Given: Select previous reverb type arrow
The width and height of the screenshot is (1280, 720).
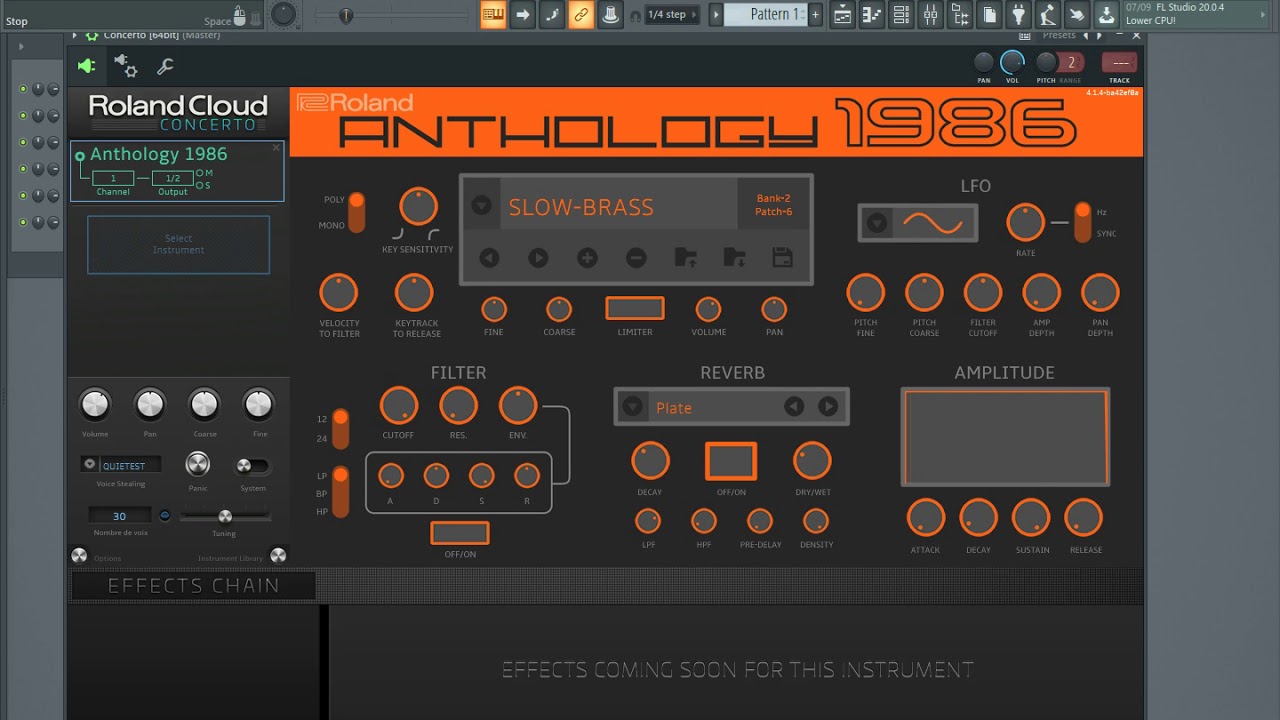Looking at the screenshot, I should click(793, 406).
